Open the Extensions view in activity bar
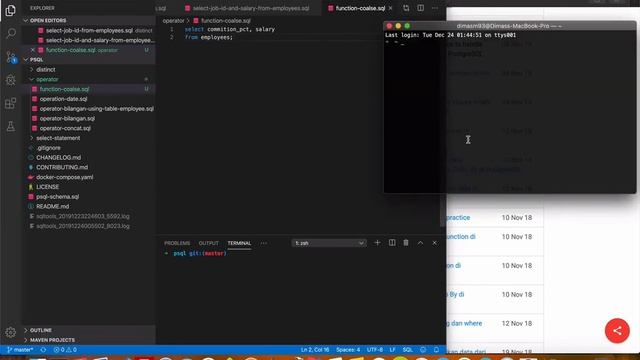The image size is (640, 360). [11, 103]
